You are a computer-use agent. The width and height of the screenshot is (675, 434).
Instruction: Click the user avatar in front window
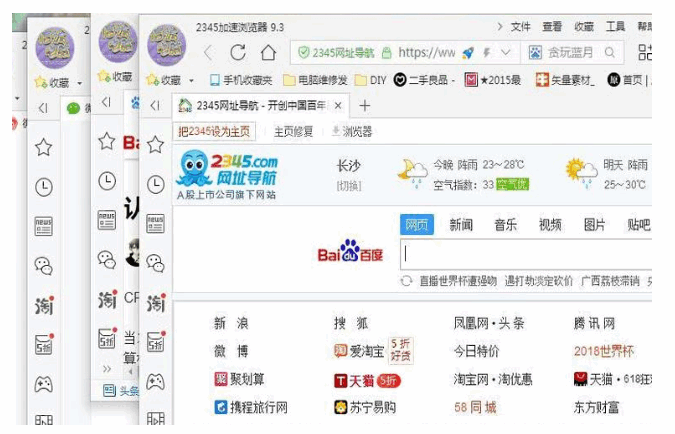click(167, 45)
